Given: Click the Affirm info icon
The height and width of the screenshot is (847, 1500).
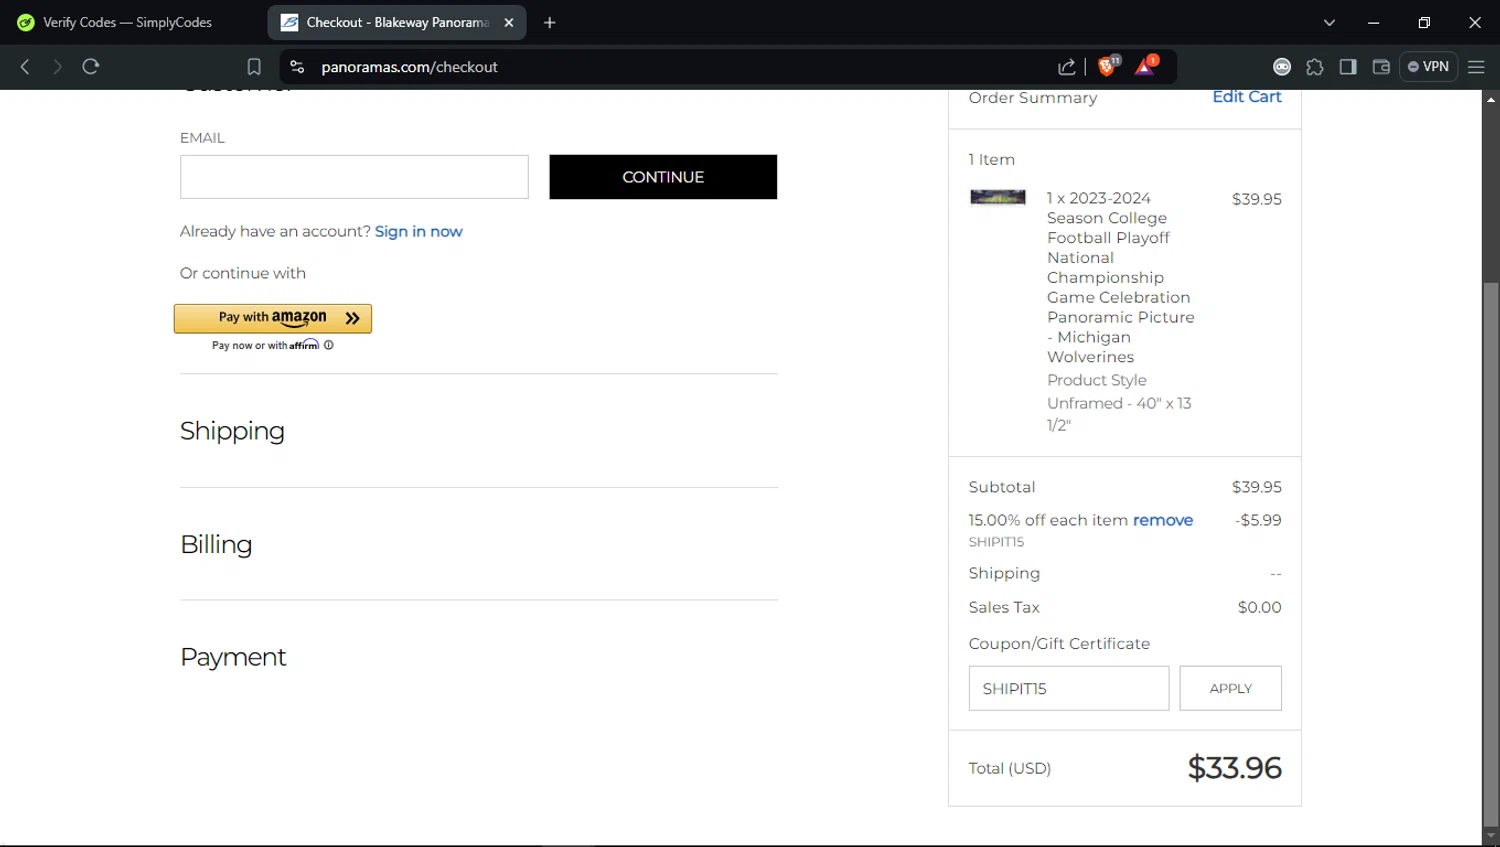Looking at the screenshot, I should [329, 345].
